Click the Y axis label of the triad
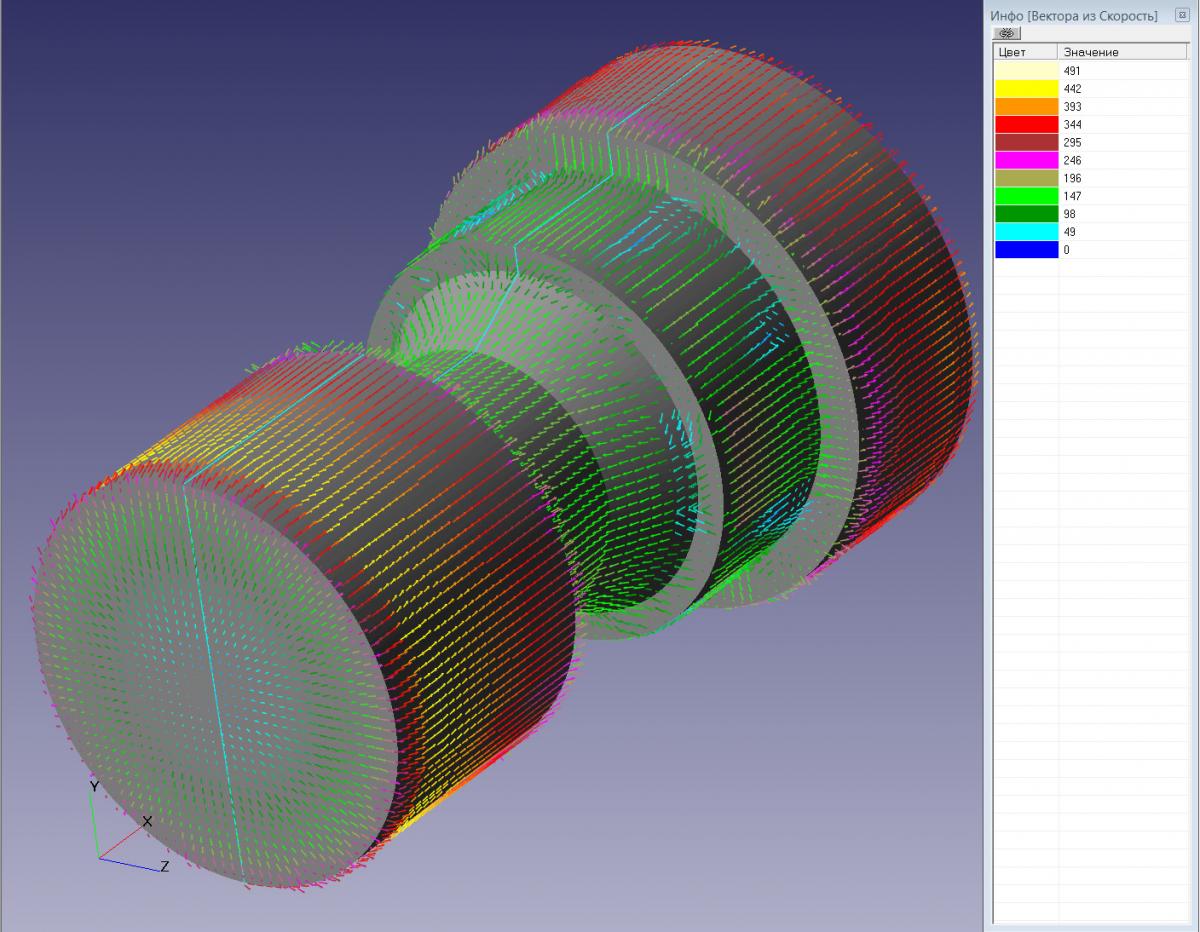The image size is (1200, 932). (94, 787)
